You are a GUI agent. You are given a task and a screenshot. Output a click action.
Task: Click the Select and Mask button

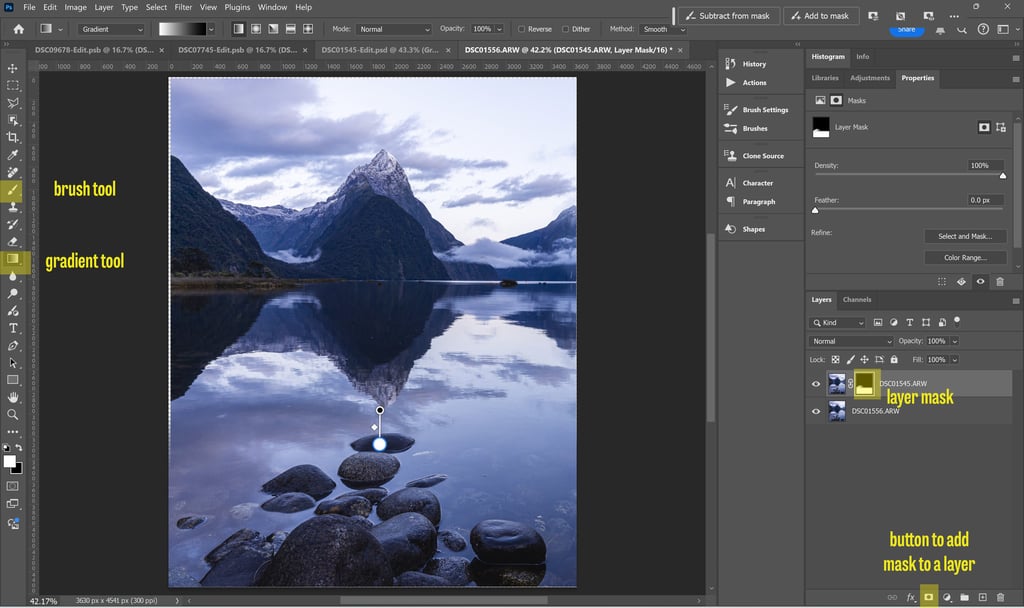pos(965,236)
